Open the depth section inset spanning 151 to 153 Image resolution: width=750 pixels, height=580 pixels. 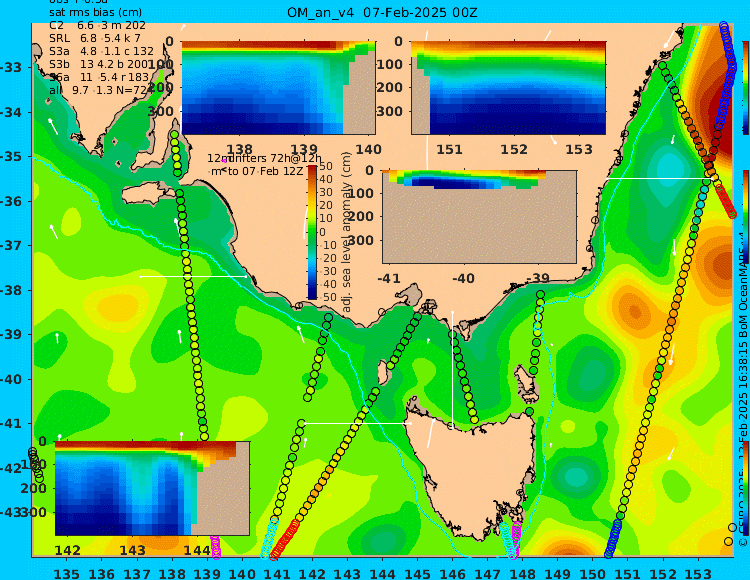coord(508,88)
